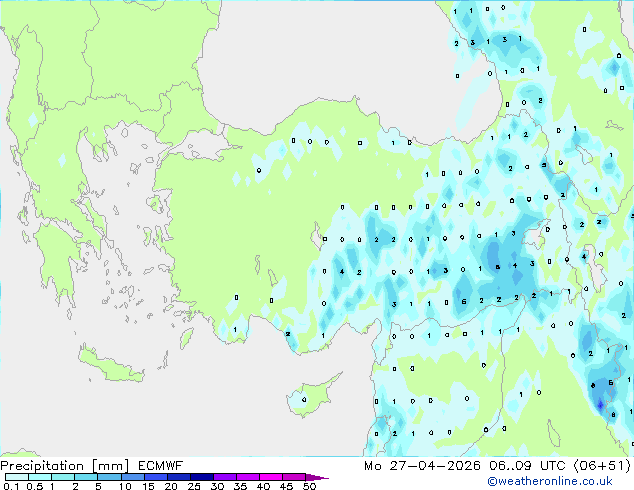Select the 25–30 mm legend swatch
This screenshot has height=490, width=634.
tap(201, 477)
